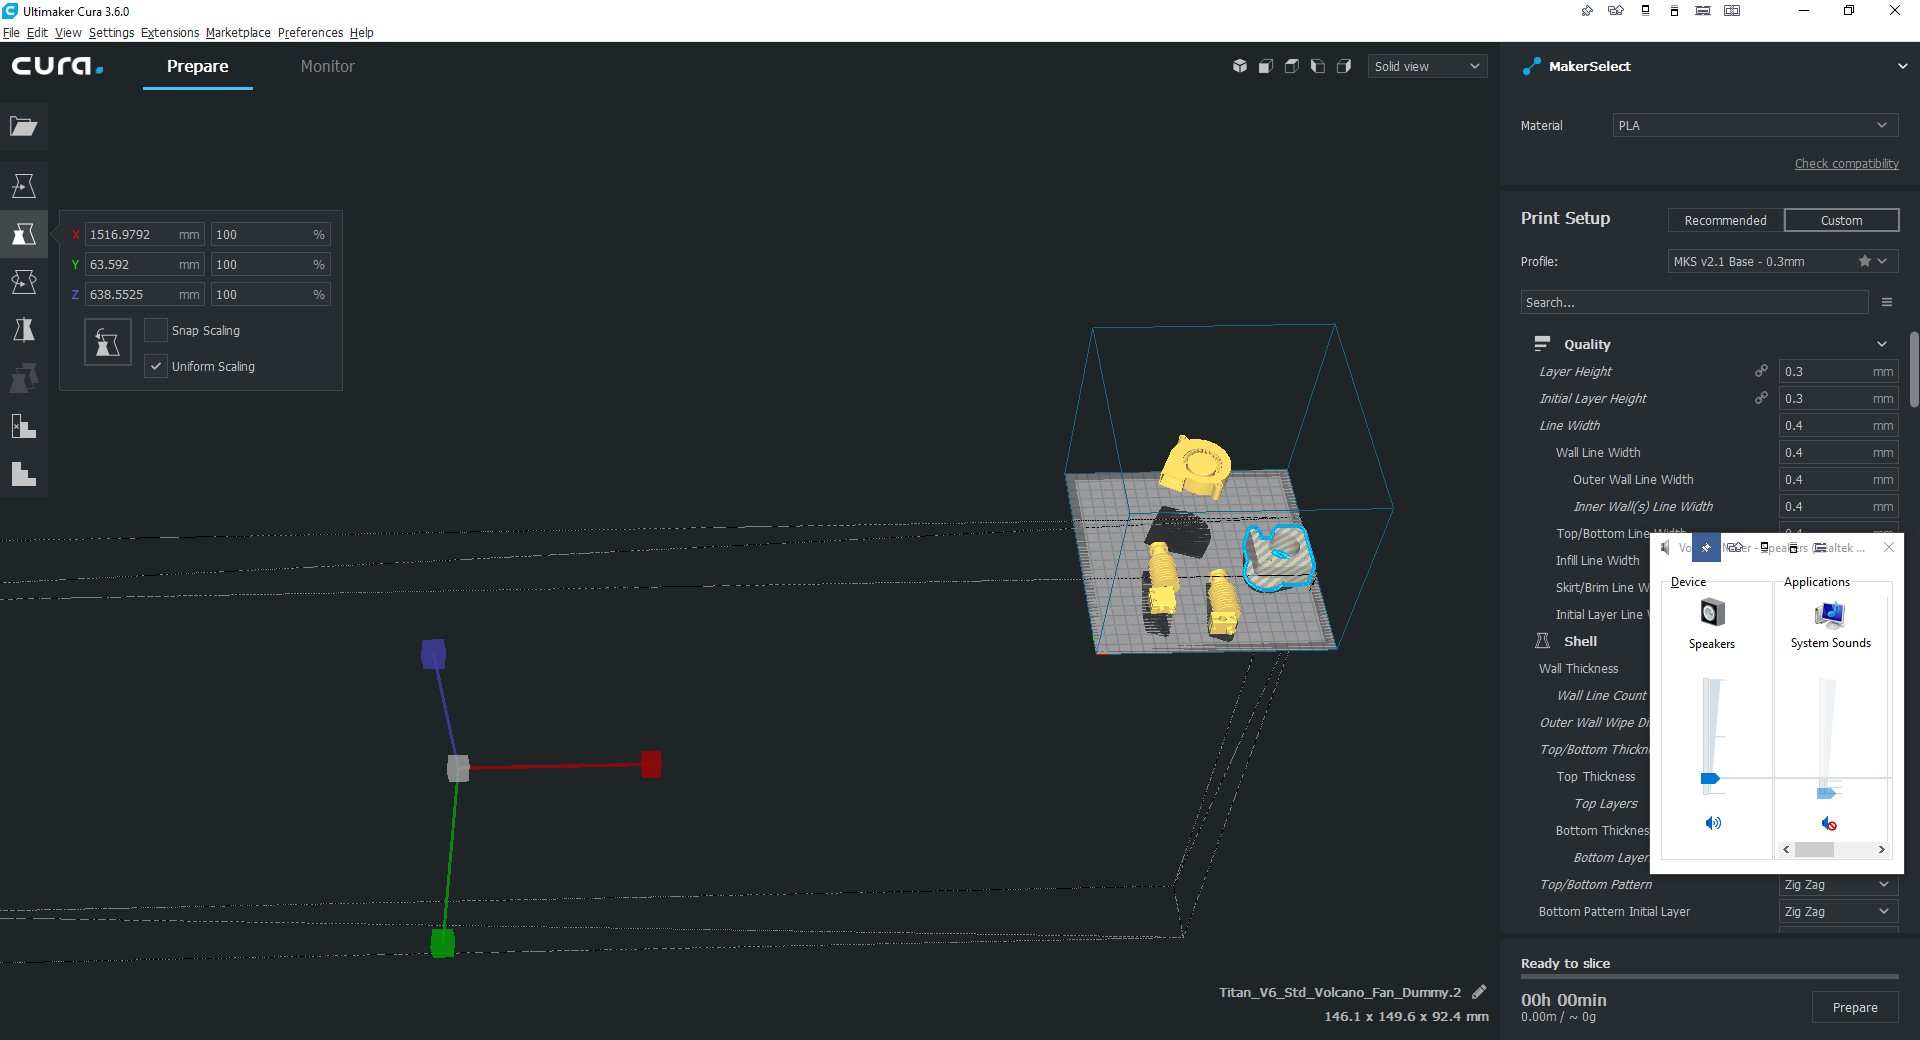Open the Solid view mode dropdown

1427,66
